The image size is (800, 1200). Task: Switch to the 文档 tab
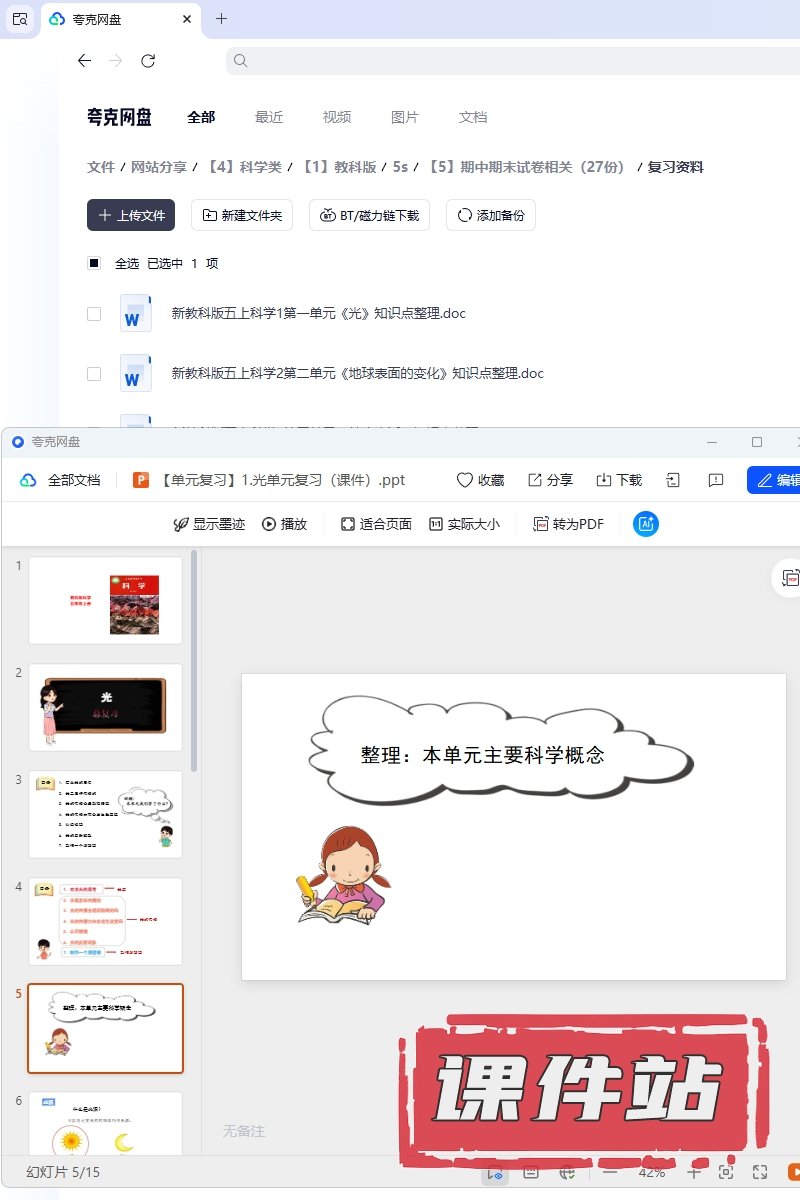[x=473, y=117]
